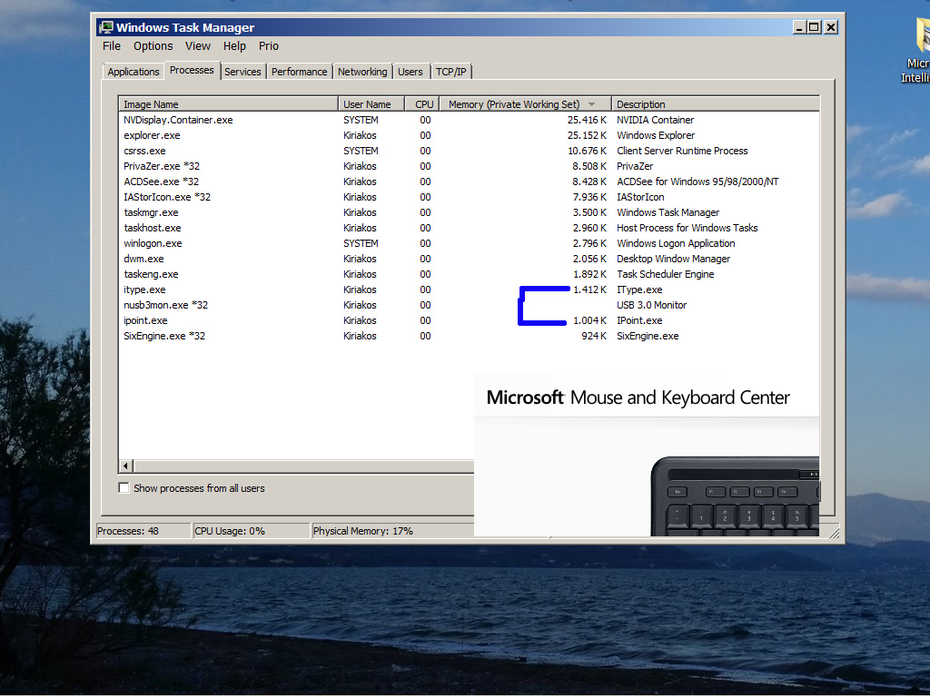Open the Prio menu
This screenshot has width=930, height=697.
(x=268, y=46)
